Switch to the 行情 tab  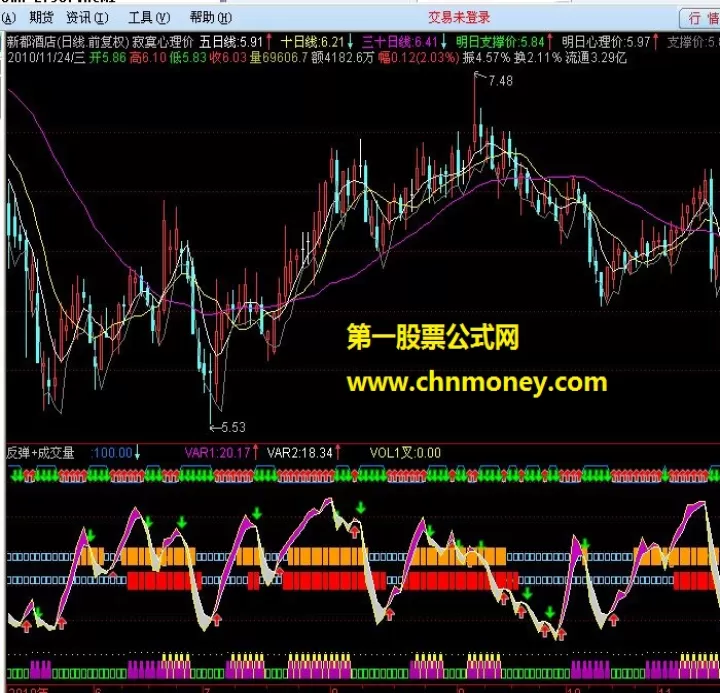(x=703, y=18)
